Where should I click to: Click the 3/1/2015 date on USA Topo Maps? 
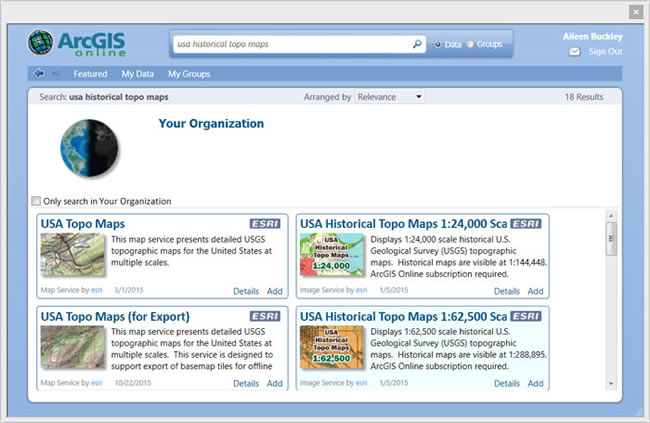click(x=129, y=290)
